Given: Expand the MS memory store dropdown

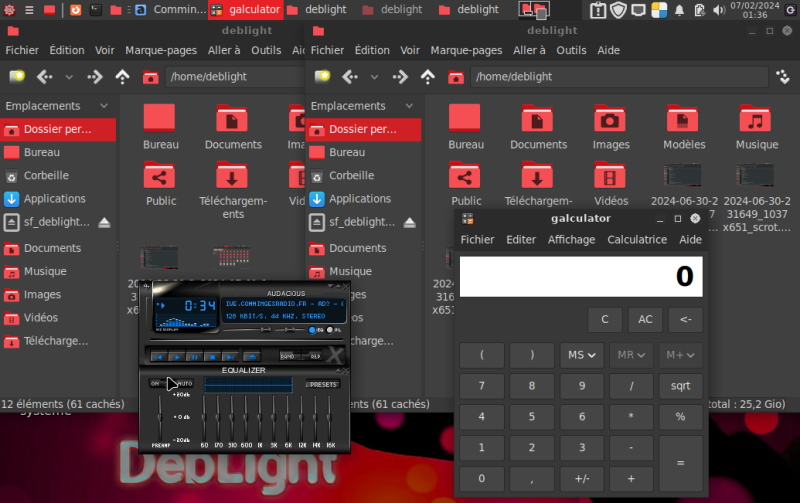Looking at the screenshot, I should [582, 354].
